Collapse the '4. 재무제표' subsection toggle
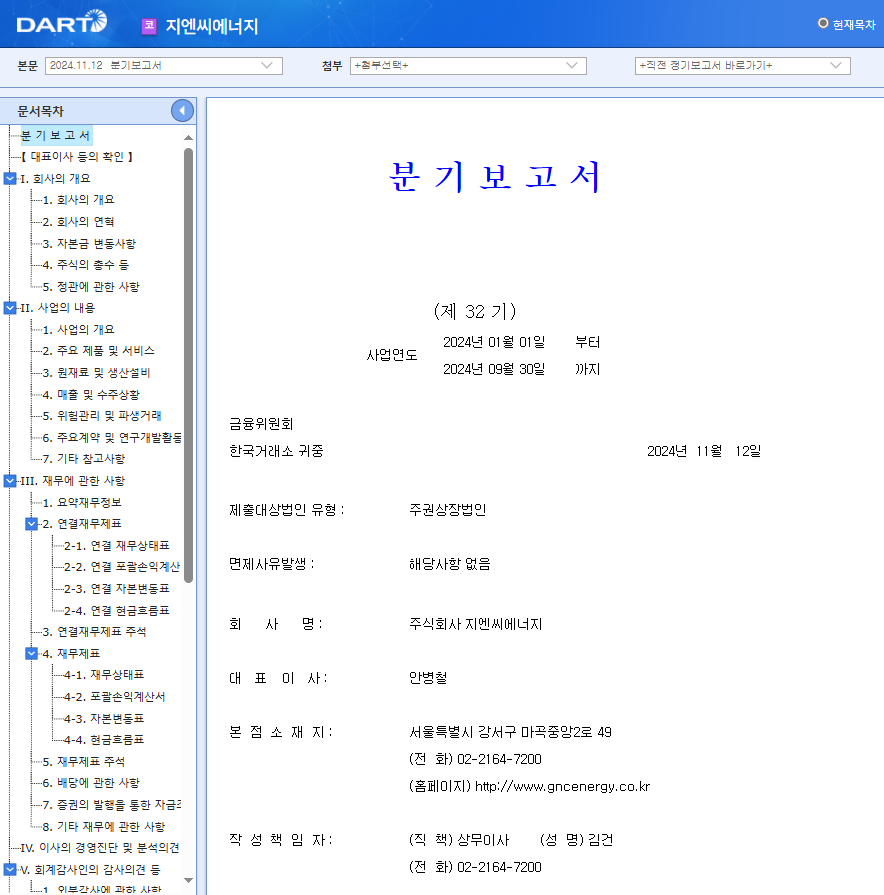 30,652
